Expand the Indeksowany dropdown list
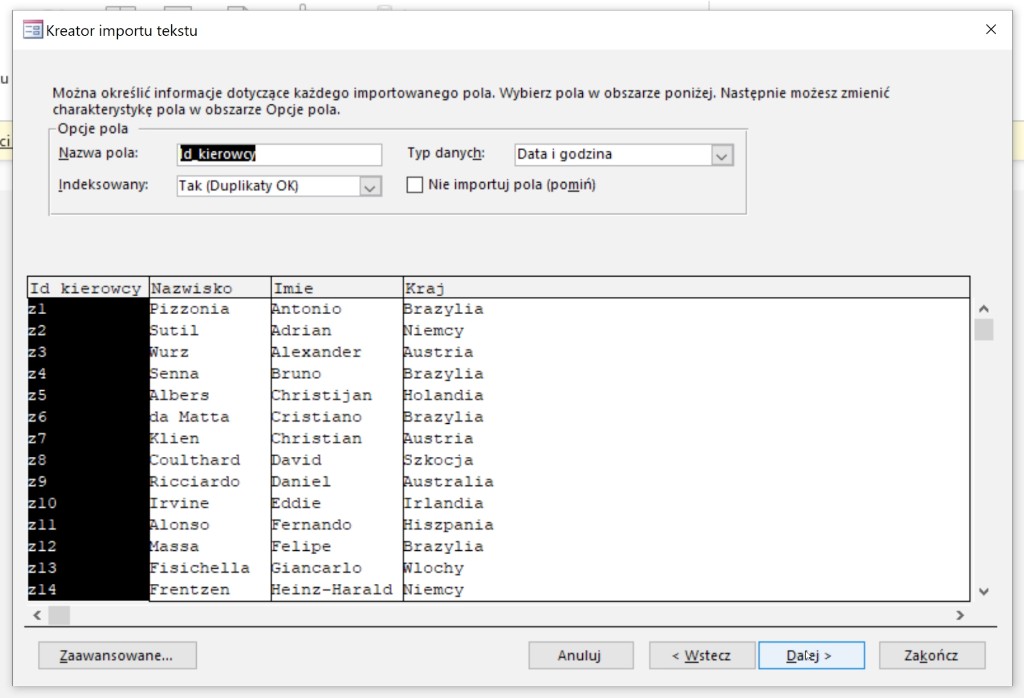1024x698 pixels. pos(370,186)
